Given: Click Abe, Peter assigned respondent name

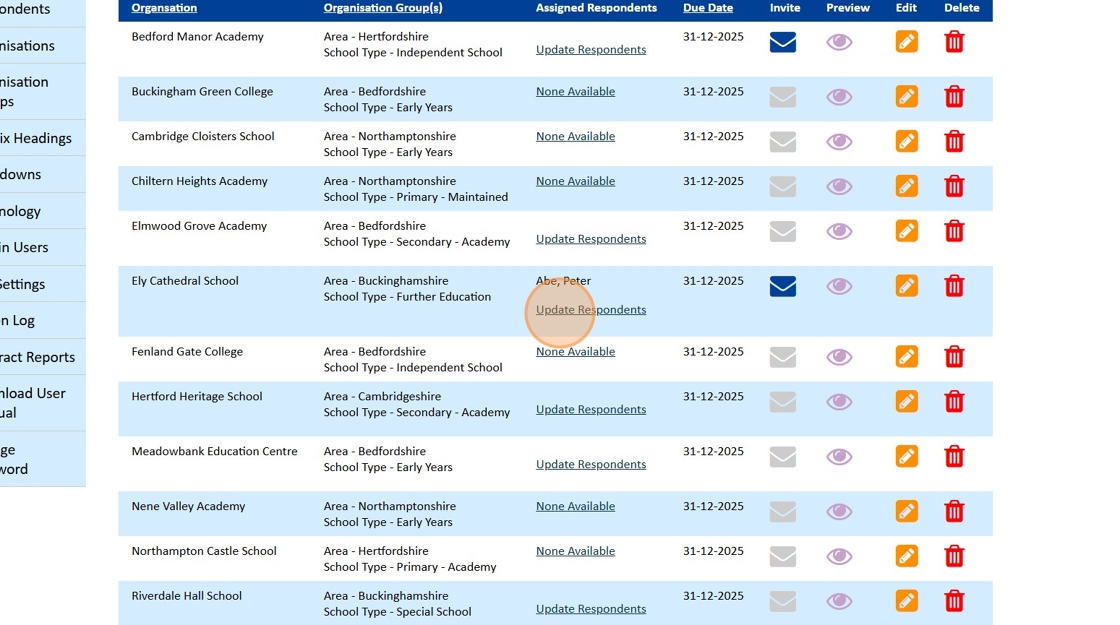Looking at the screenshot, I should 564,281.
